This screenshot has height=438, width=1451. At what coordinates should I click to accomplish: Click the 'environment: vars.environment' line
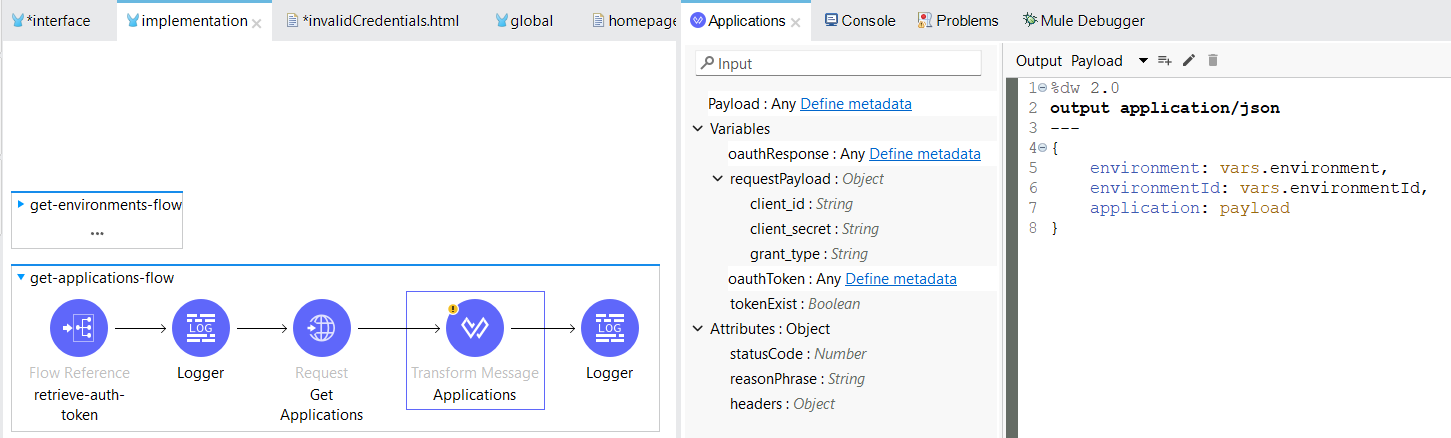click(x=1238, y=168)
